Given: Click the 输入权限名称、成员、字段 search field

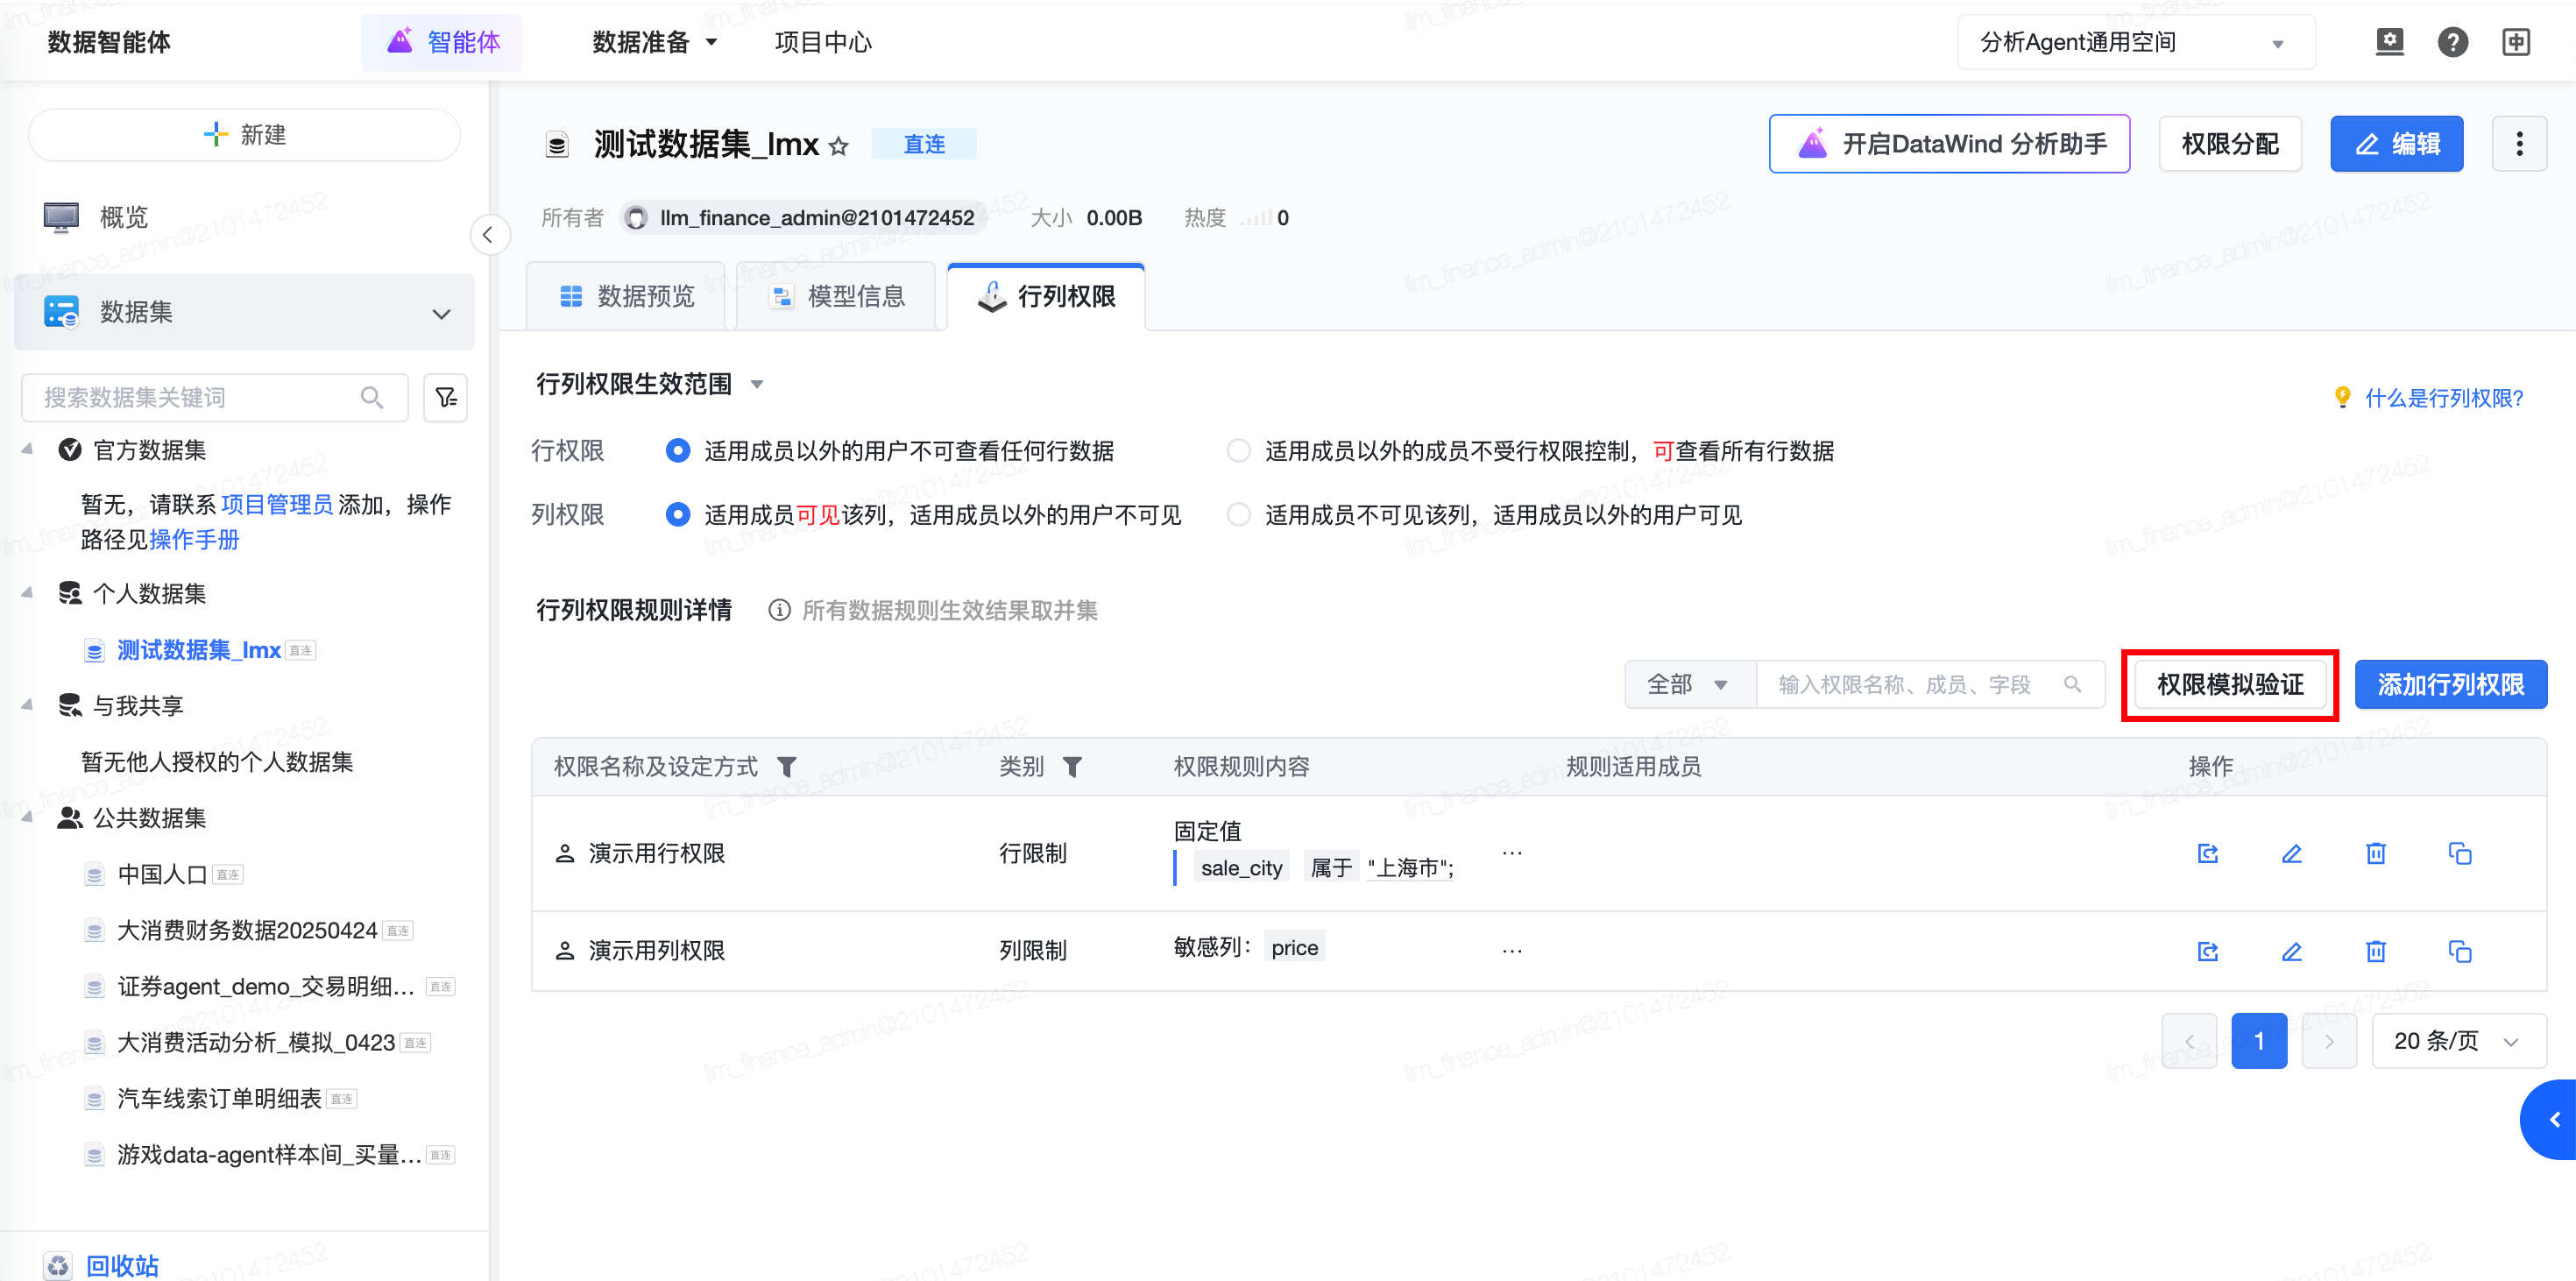Looking at the screenshot, I should 1930,684.
